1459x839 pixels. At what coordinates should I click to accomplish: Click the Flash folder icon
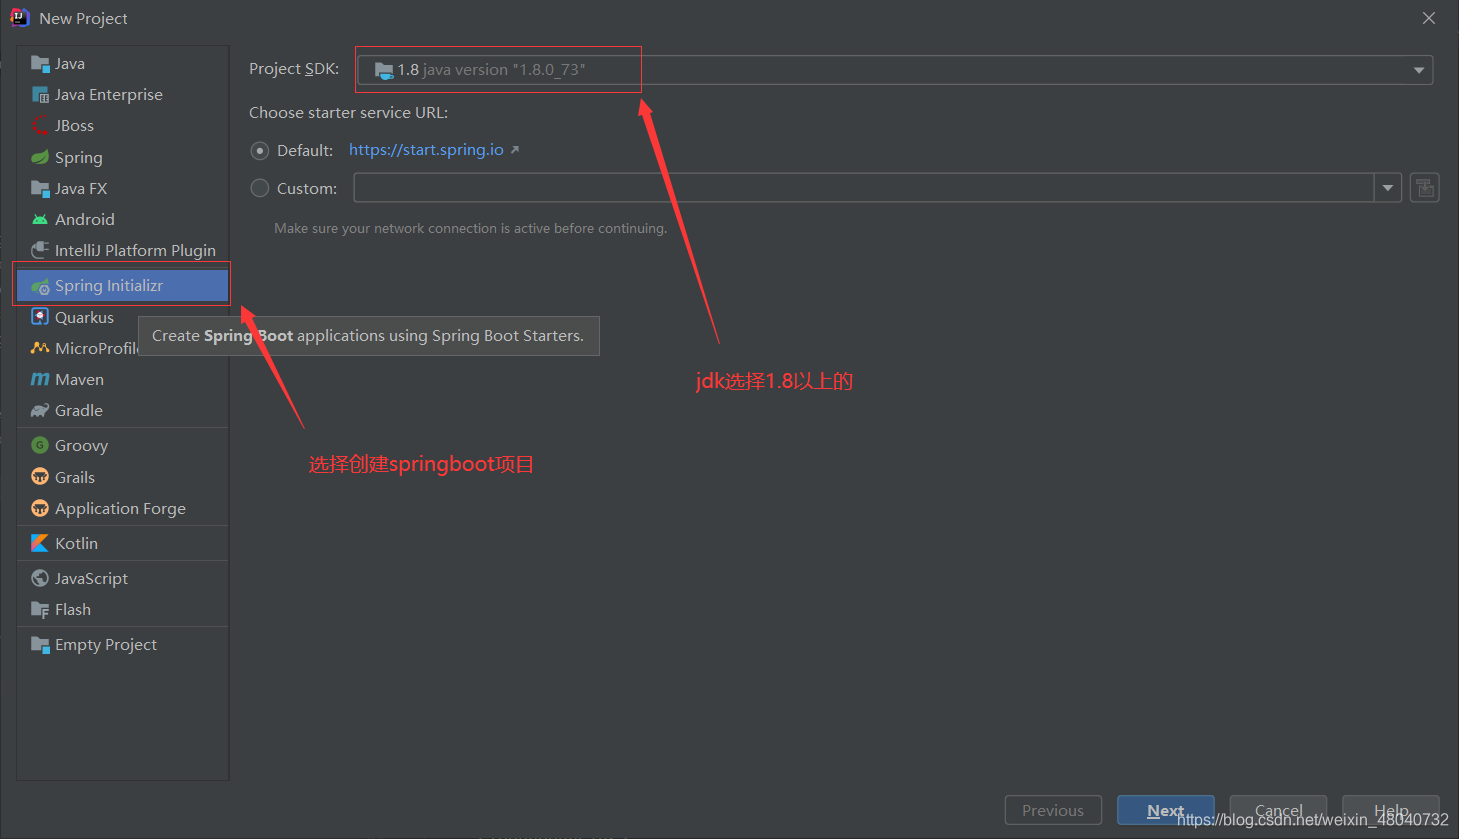(x=40, y=609)
